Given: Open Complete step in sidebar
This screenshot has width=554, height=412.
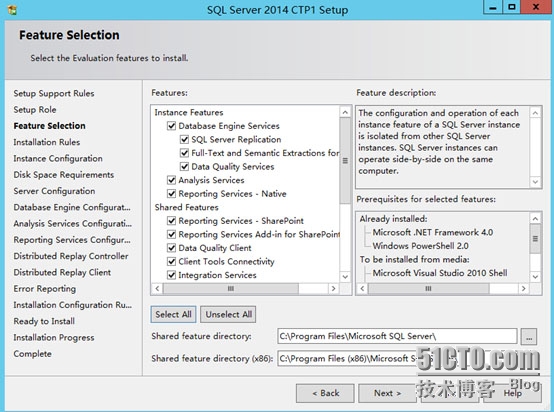Looking at the screenshot, I should [33, 354].
